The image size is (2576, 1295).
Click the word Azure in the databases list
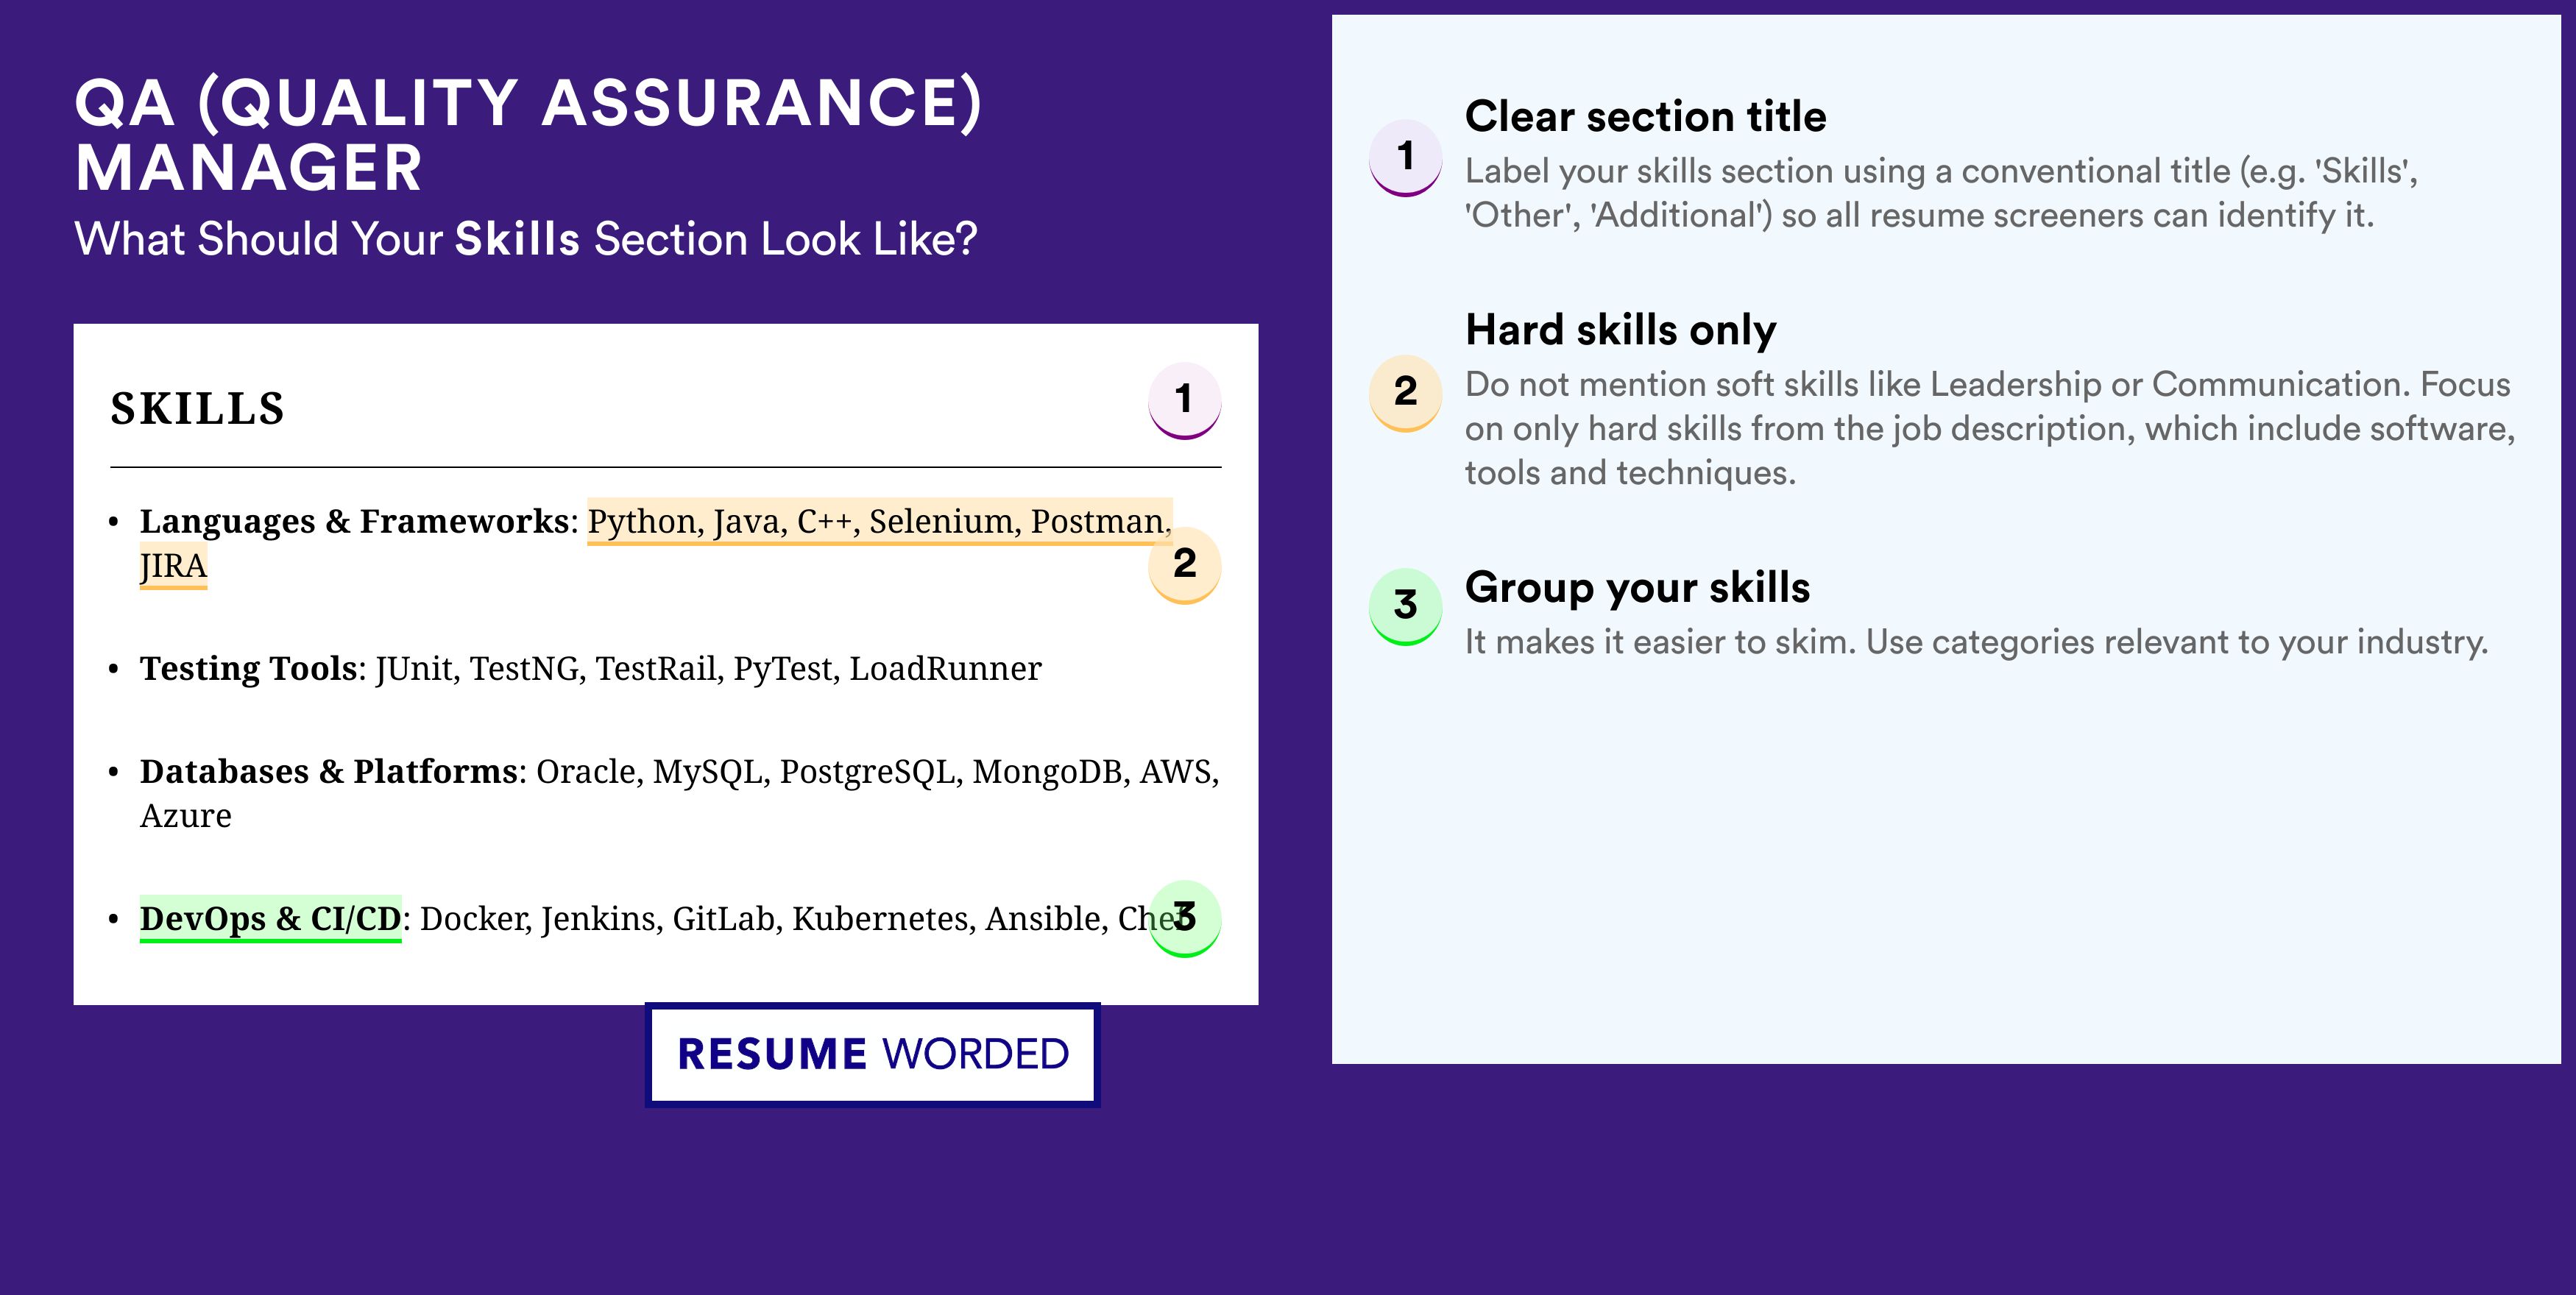(x=186, y=816)
